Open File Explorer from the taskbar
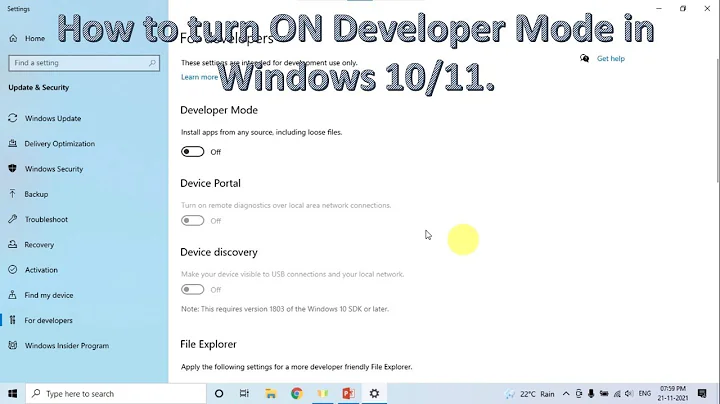Screen dimensions: 720x404 pyautogui.click(x=271, y=394)
